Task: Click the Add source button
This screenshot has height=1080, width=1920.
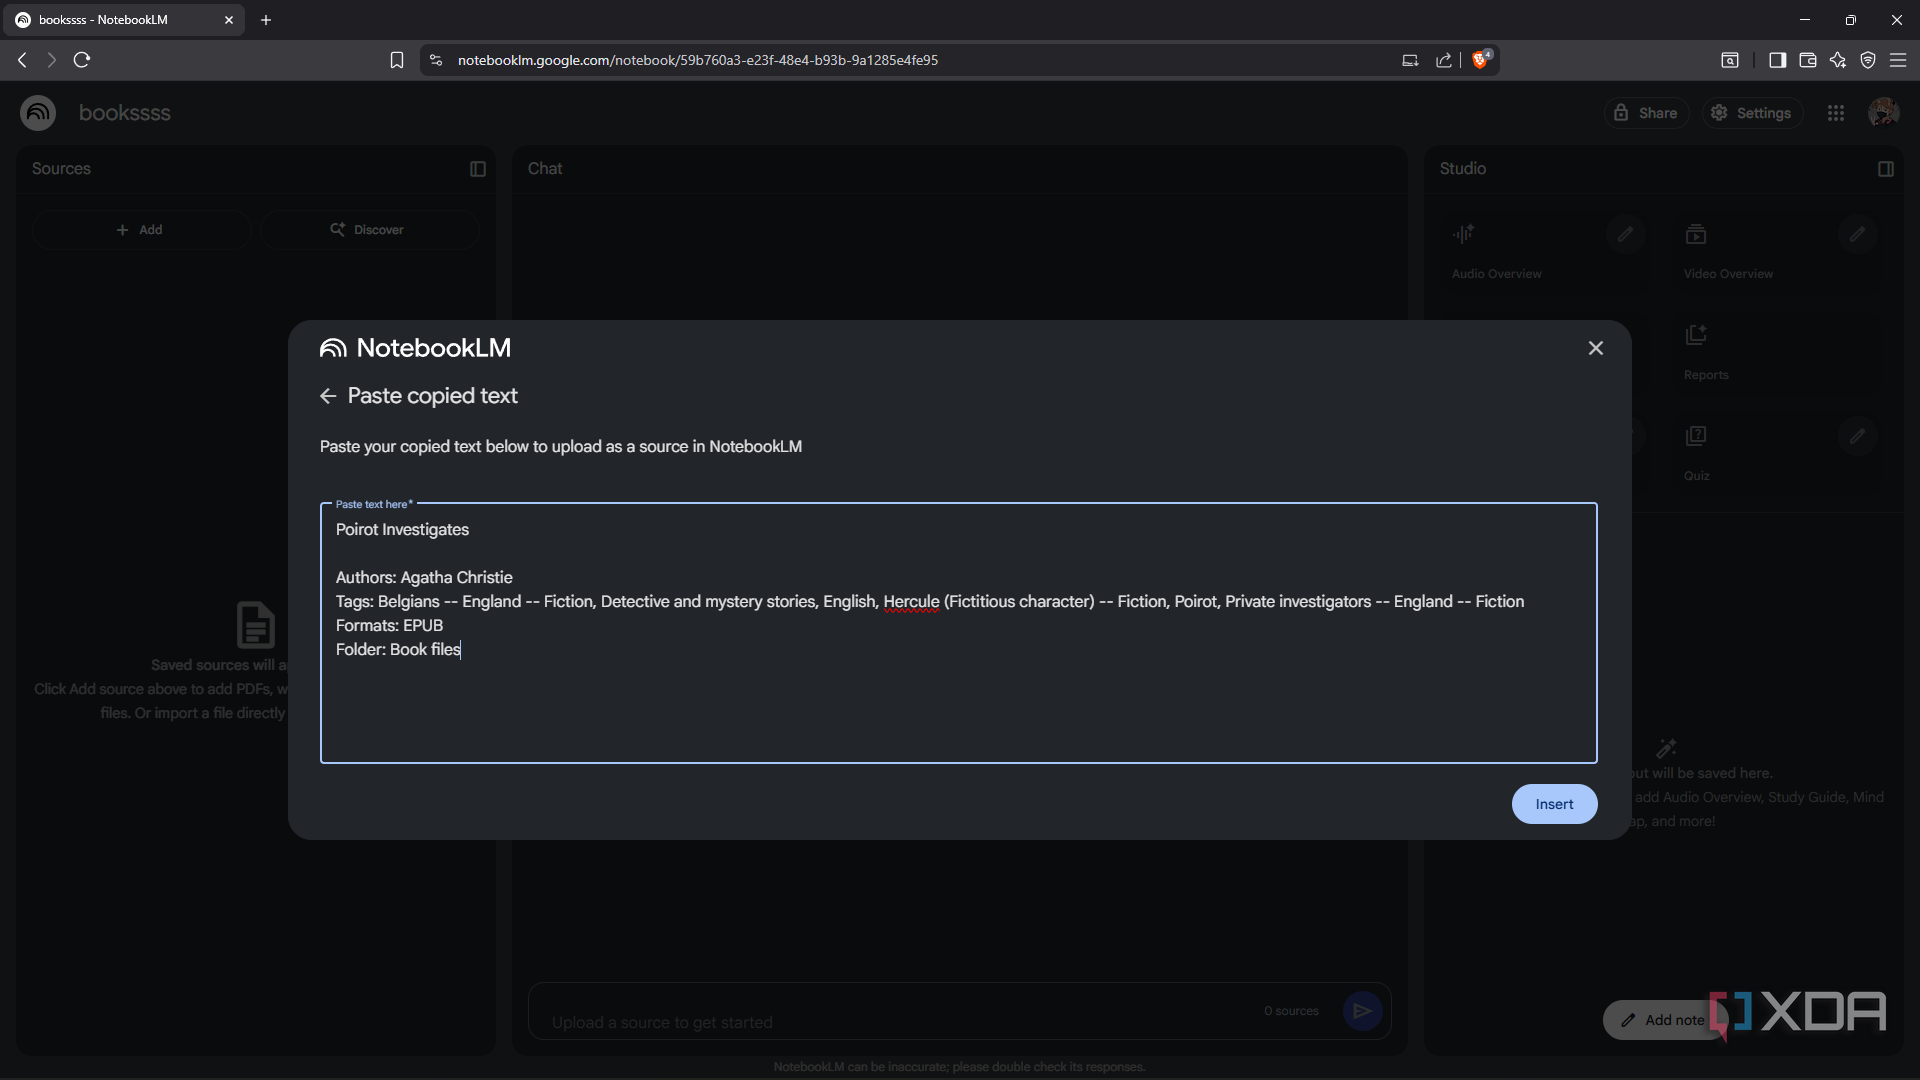Action: coord(140,230)
